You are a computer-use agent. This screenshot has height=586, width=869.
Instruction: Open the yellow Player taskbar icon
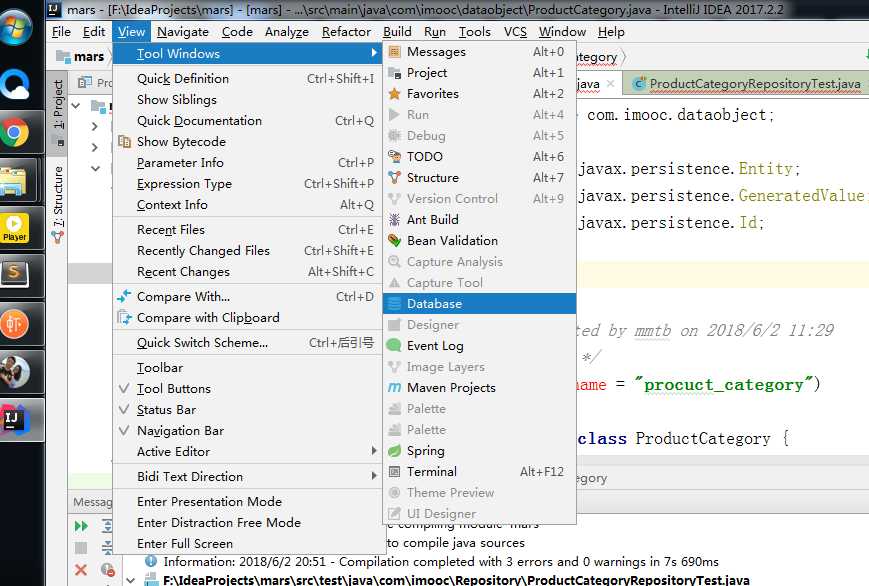15,228
